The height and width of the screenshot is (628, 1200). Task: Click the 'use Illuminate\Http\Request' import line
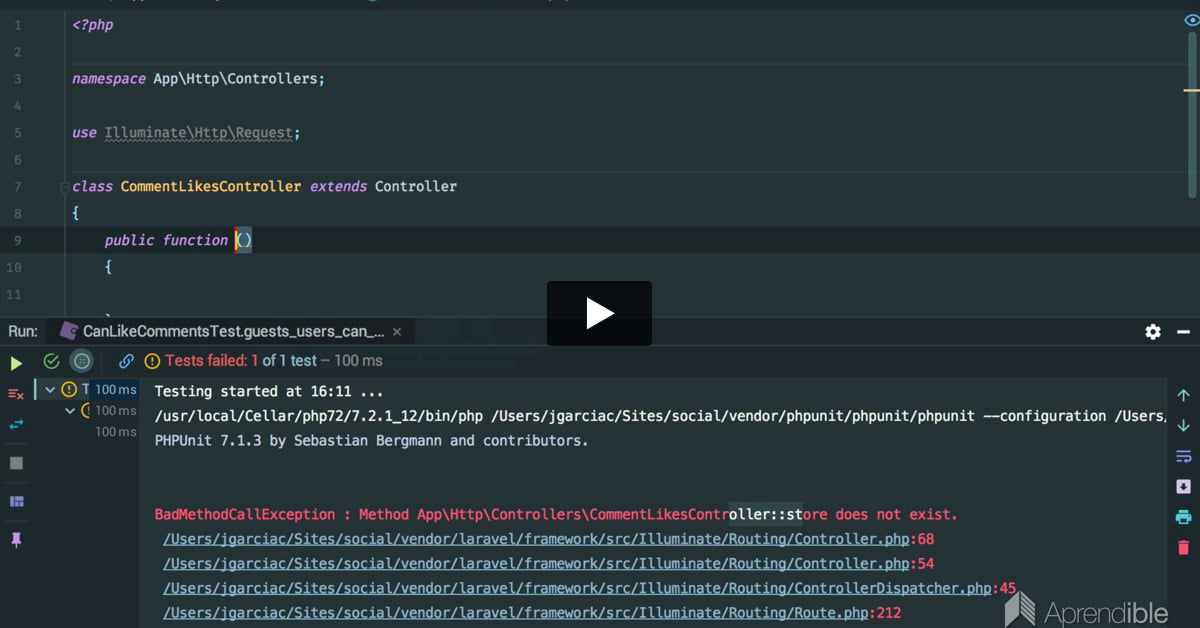coord(186,133)
